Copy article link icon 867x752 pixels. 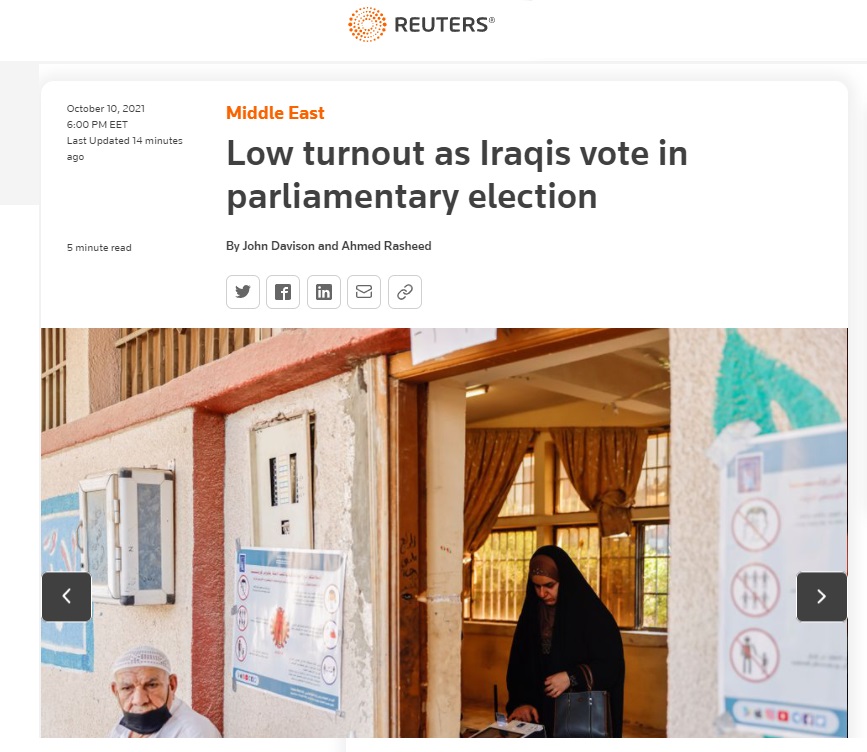(405, 292)
